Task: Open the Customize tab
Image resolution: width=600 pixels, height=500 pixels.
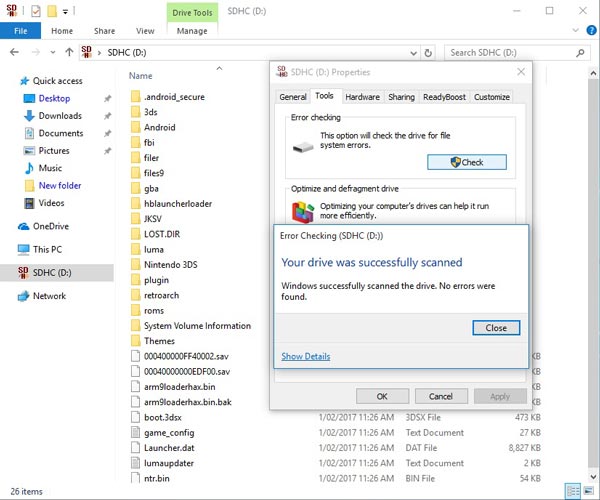Action: click(492, 97)
